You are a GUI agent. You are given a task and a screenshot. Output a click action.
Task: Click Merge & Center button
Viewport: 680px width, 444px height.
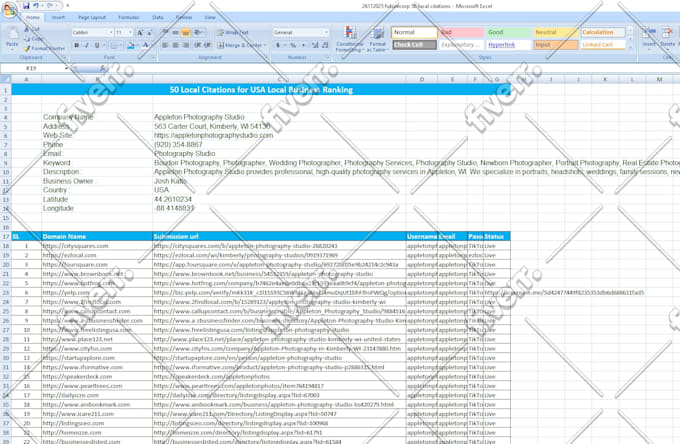coord(239,45)
